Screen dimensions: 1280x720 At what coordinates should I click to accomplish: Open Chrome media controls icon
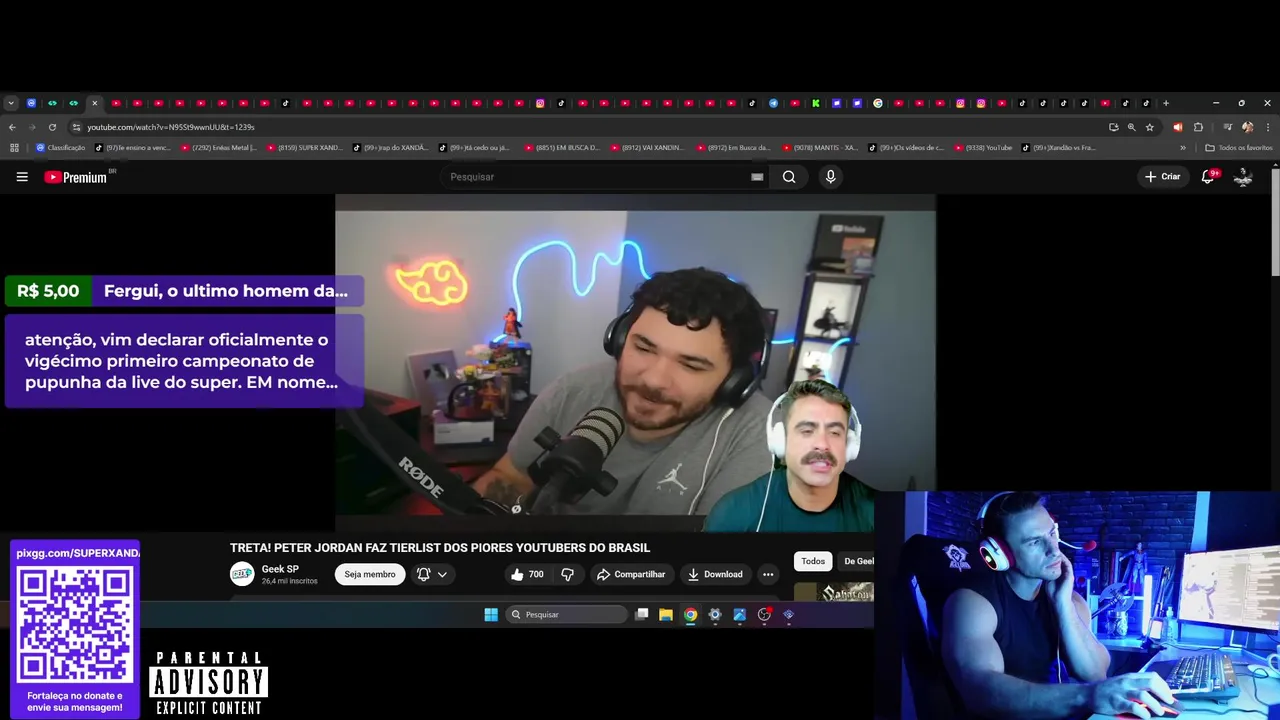1227,127
